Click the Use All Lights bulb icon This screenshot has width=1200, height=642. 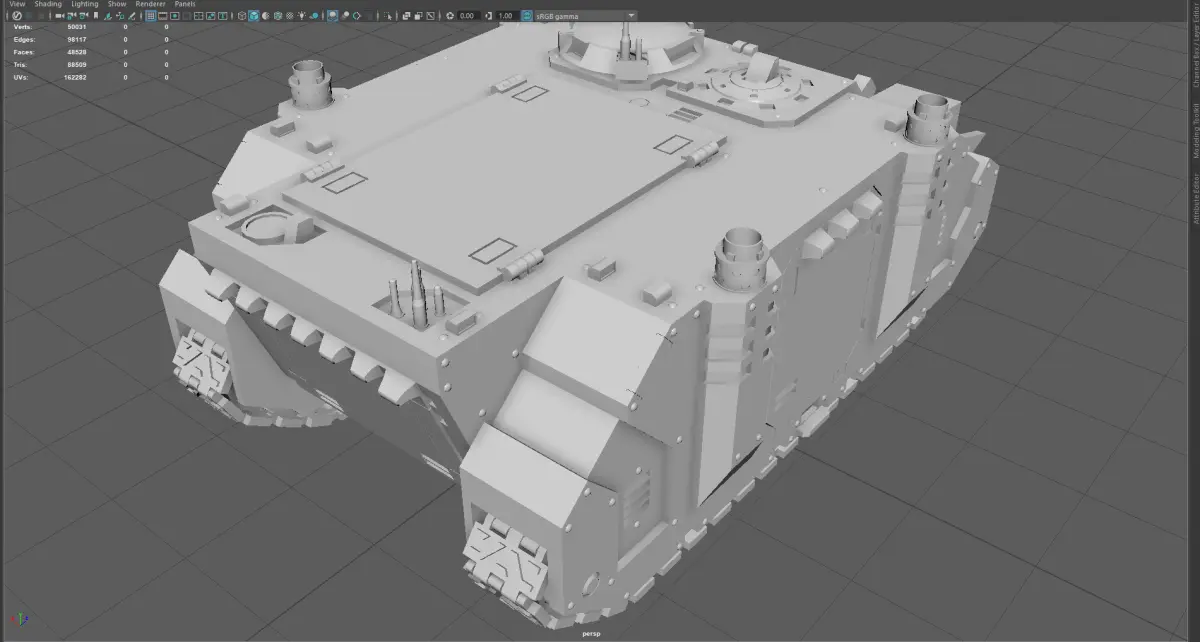click(302, 16)
